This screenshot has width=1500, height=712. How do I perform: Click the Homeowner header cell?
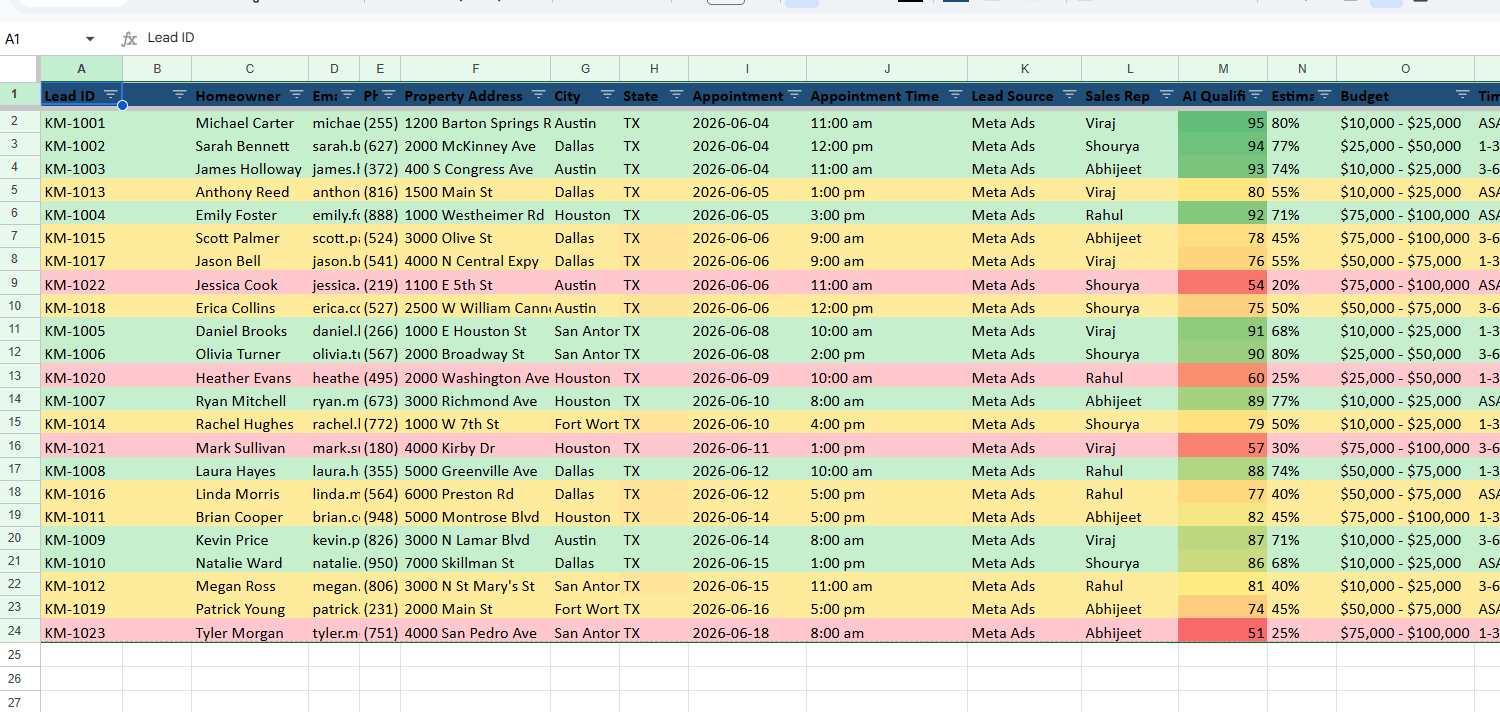[250, 96]
